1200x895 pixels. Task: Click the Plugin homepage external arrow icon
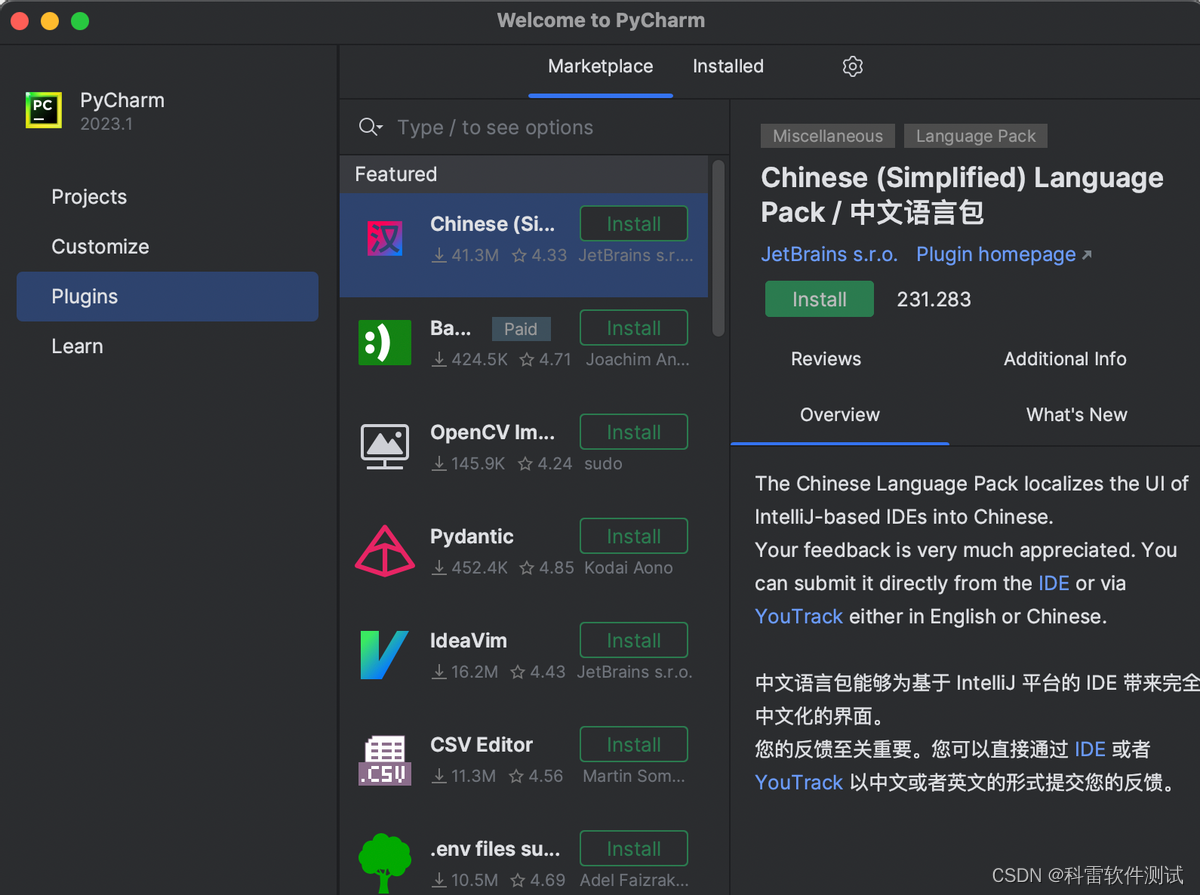1087,255
